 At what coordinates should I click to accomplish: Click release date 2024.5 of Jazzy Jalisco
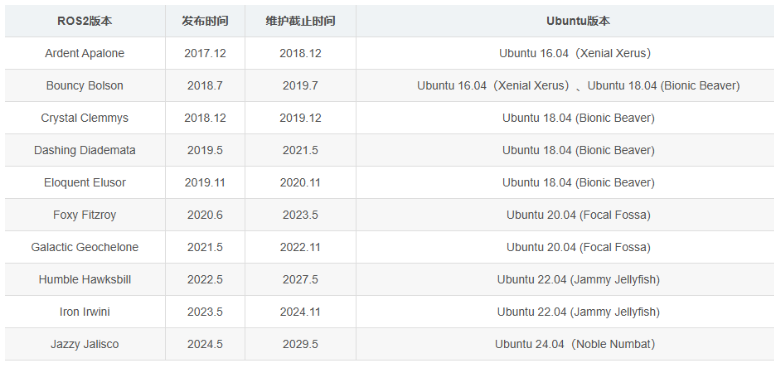click(205, 344)
